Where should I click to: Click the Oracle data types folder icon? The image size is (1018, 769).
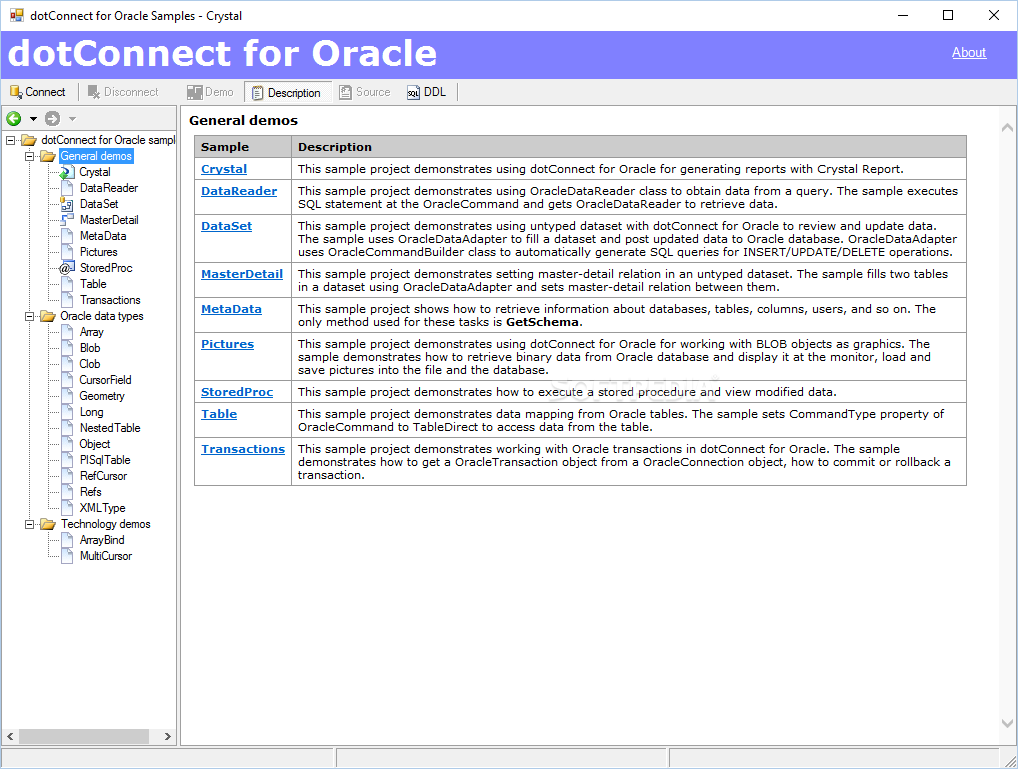point(47,316)
